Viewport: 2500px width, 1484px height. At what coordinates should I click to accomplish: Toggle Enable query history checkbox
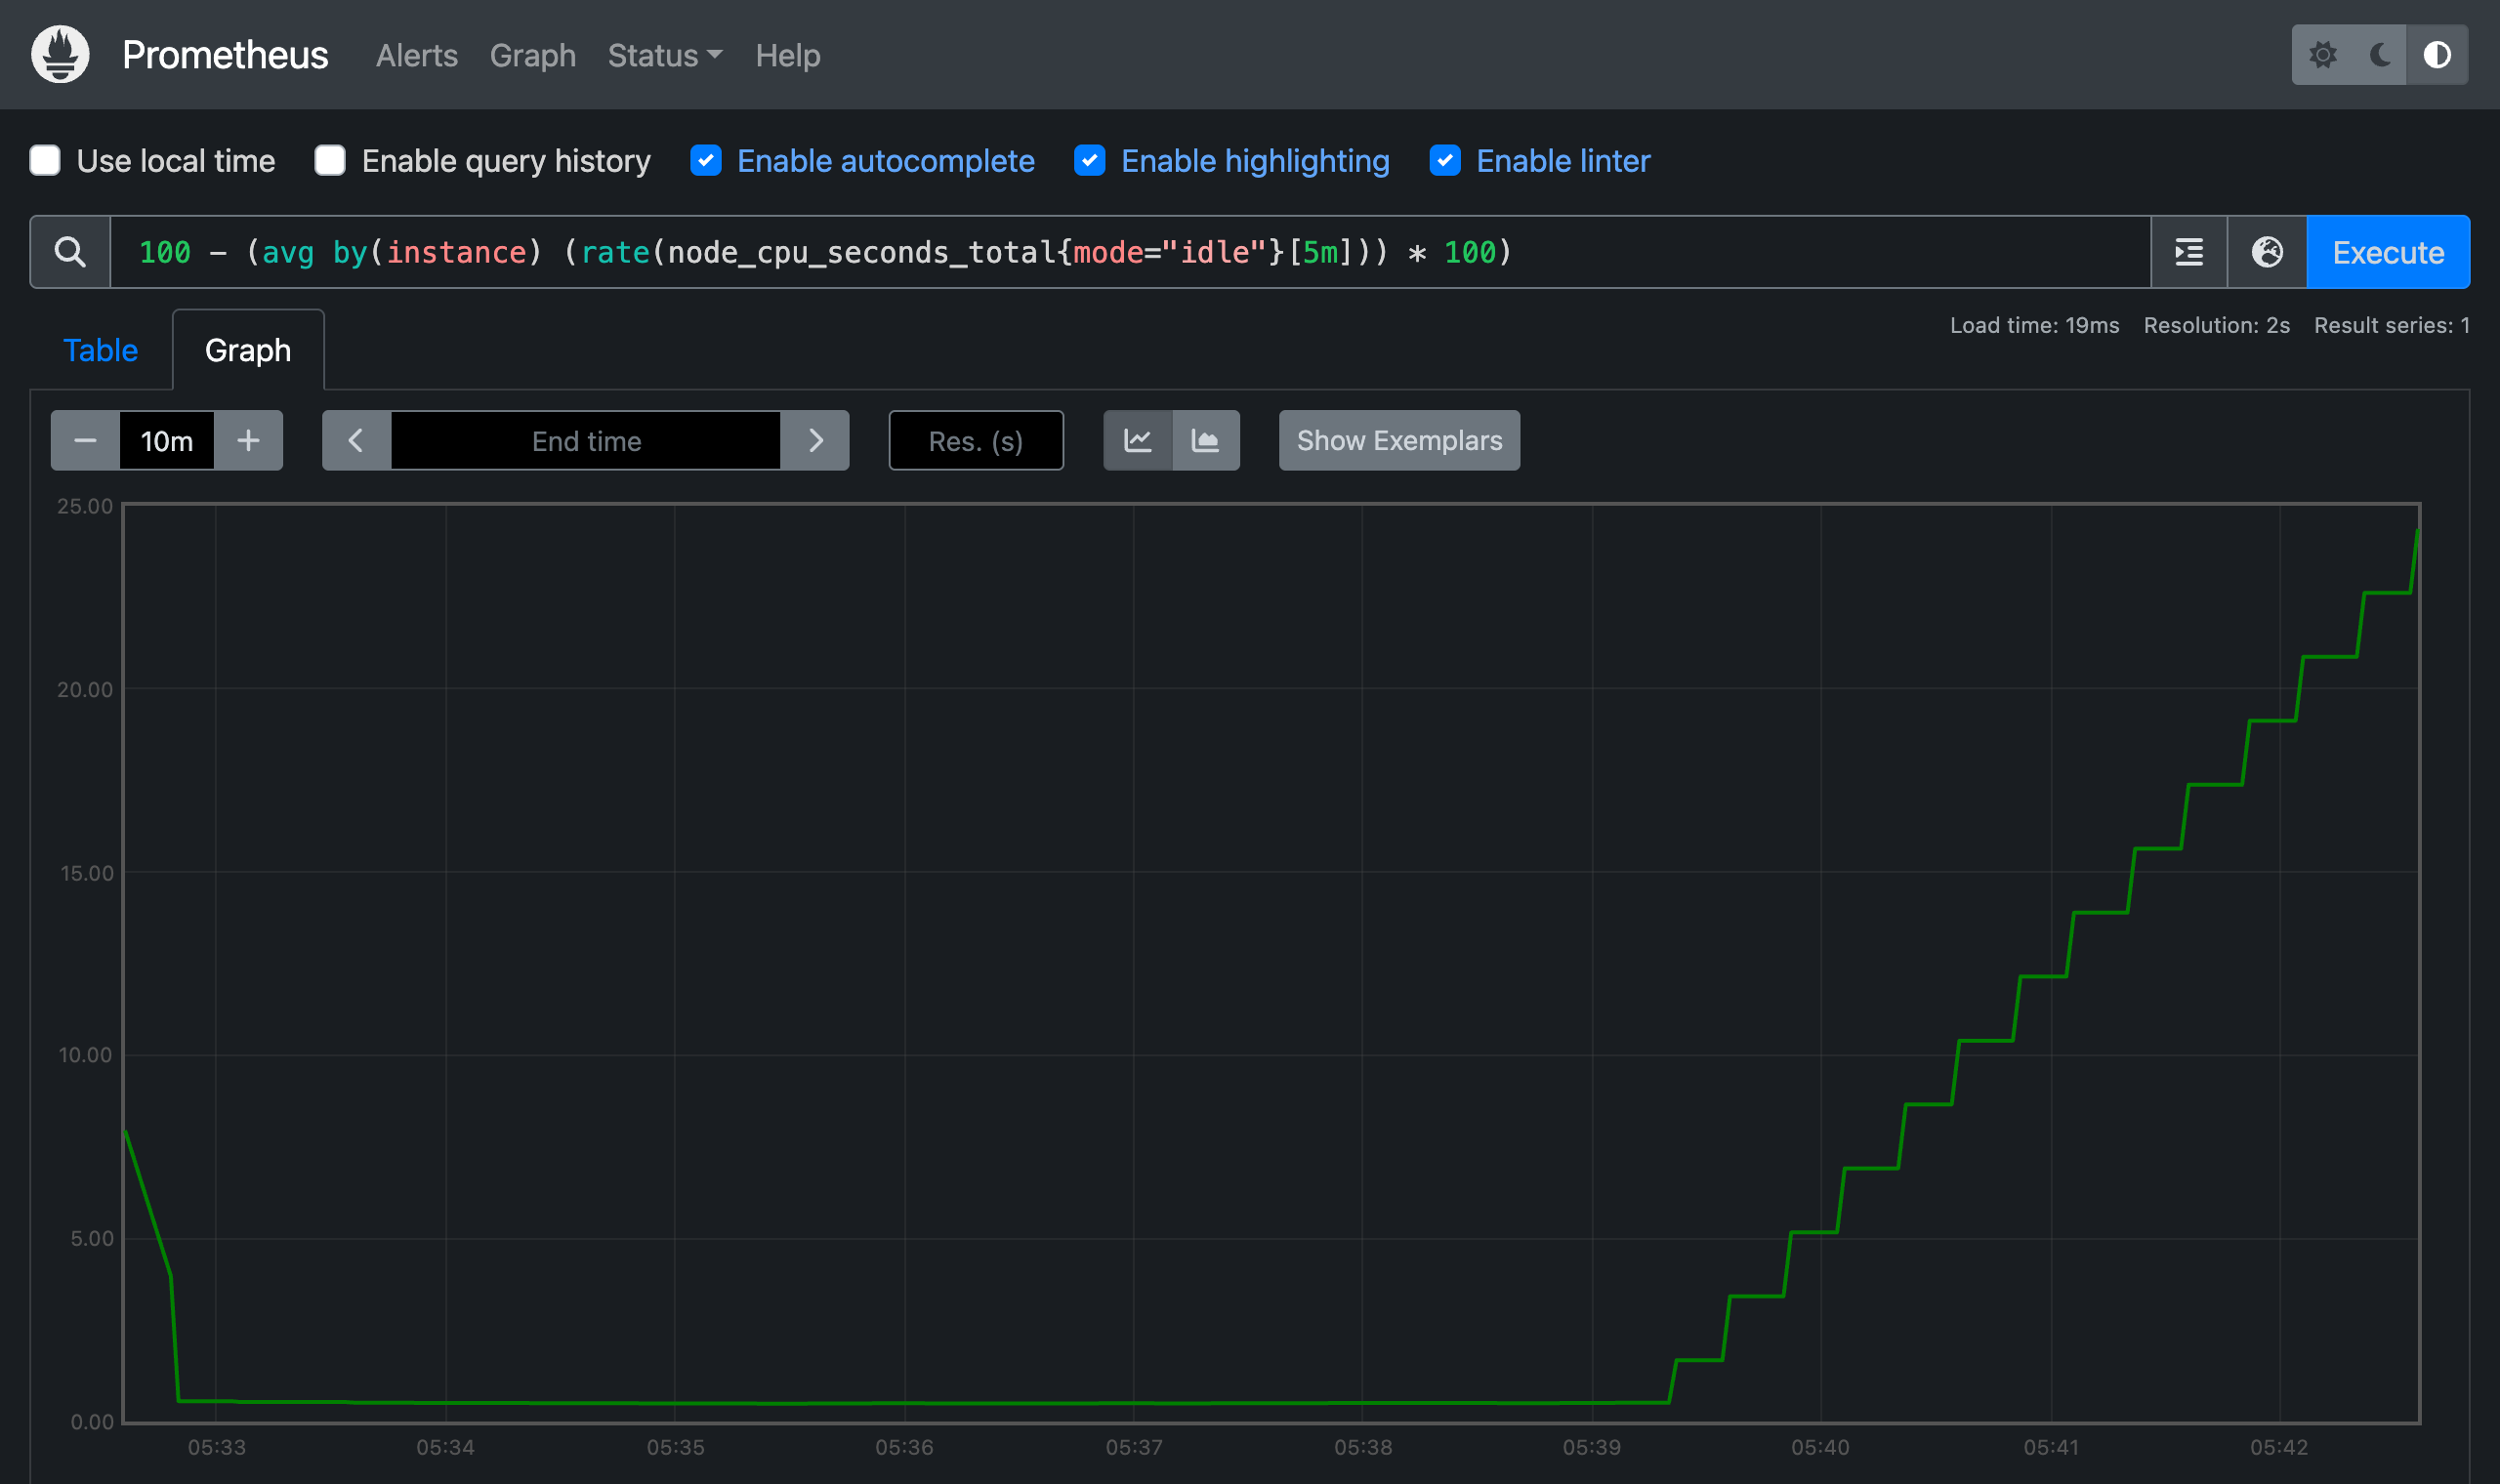pyautogui.click(x=330, y=160)
